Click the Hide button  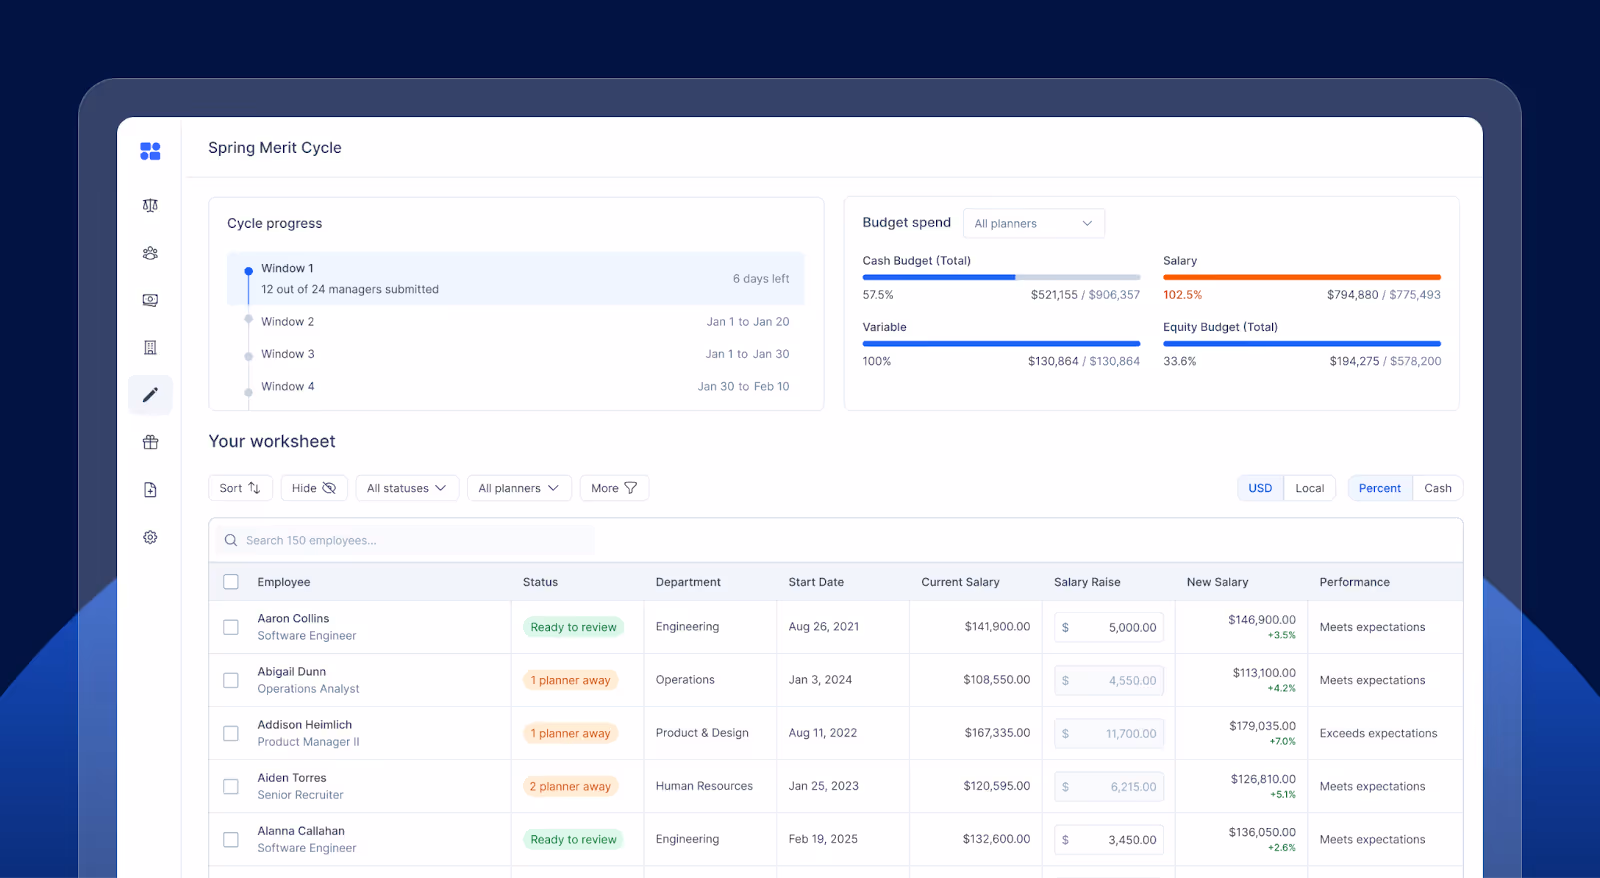(314, 488)
